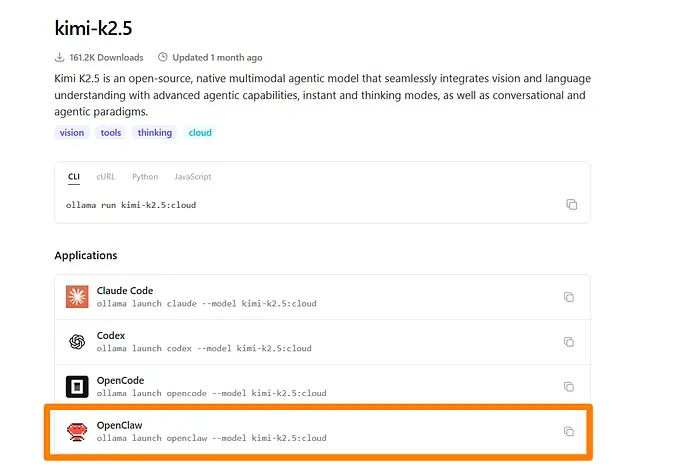Click the ollama launch codex command text
700x473 pixels.
click(x=204, y=348)
